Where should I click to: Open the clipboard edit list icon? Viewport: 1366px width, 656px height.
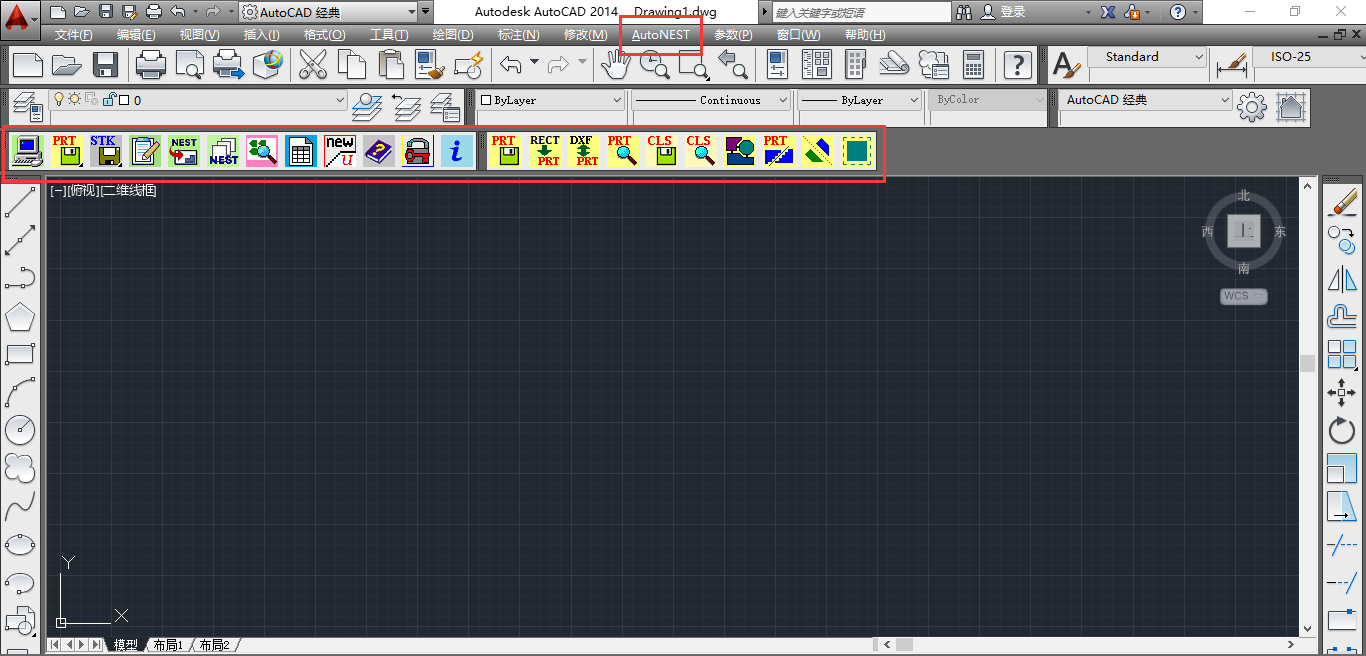(x=145, y=151)
